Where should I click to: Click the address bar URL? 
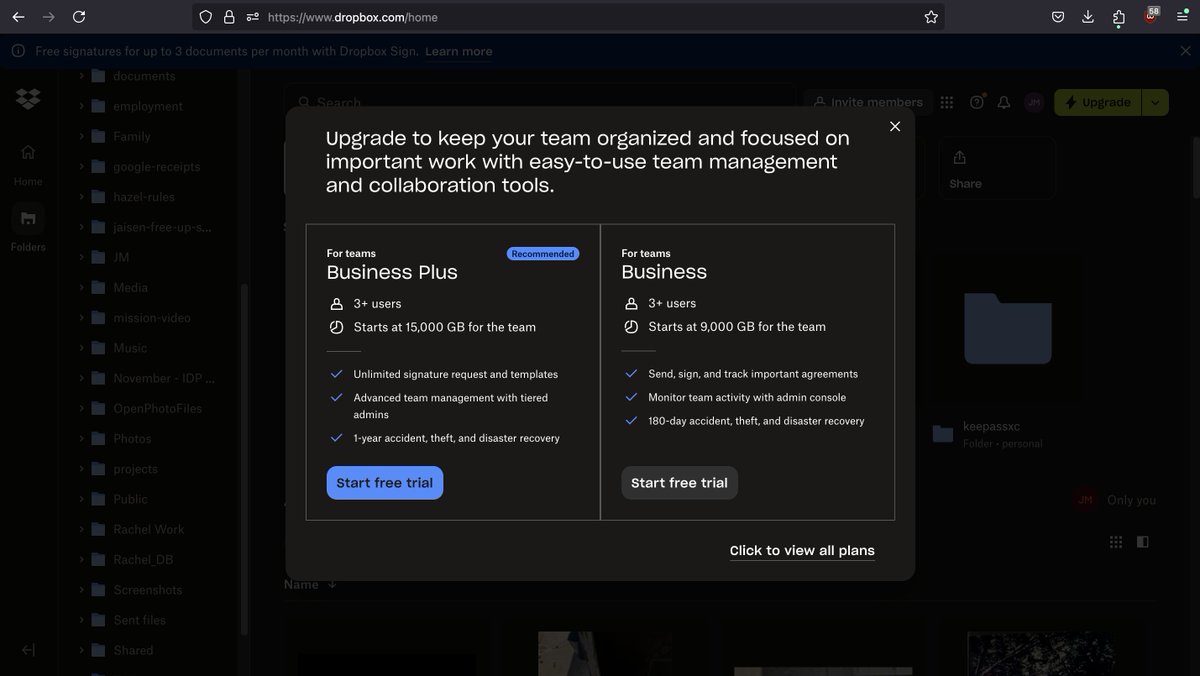[353, 17]
